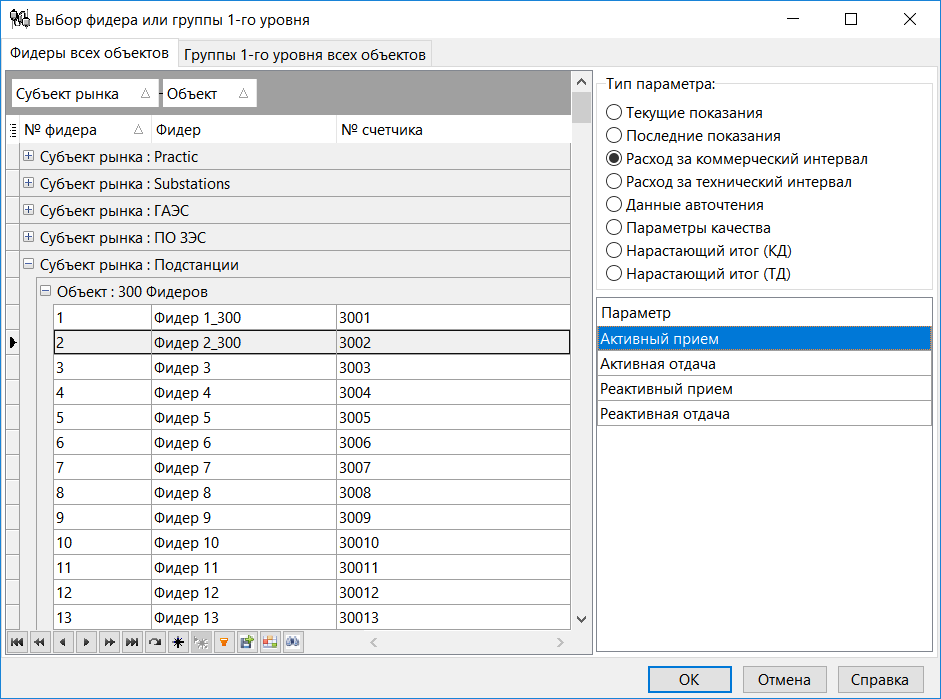Open the Фидеры всех объектов tab
941x699 pixels.
point(88,53)
